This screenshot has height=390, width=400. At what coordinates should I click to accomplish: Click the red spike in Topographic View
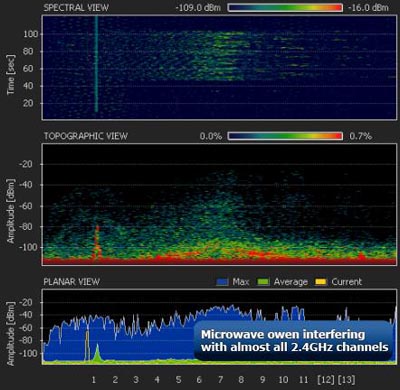pyautogui.click(x=97, y=242)
